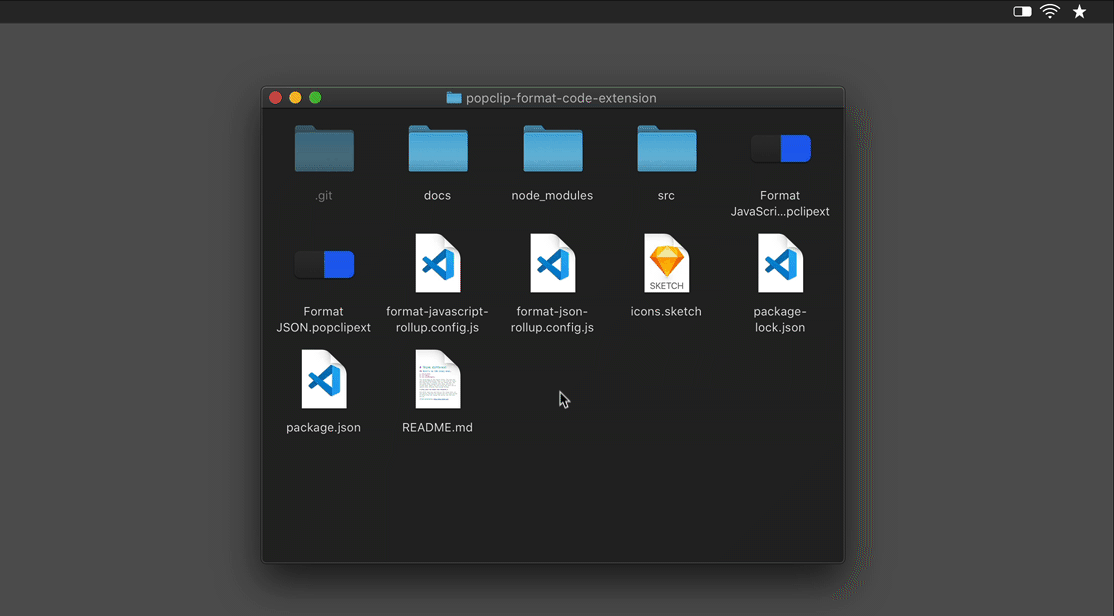This screenshot has width=1114, height=616.
Task: Select format-json-rollup.config.js file icon
Action: (553, 263)
